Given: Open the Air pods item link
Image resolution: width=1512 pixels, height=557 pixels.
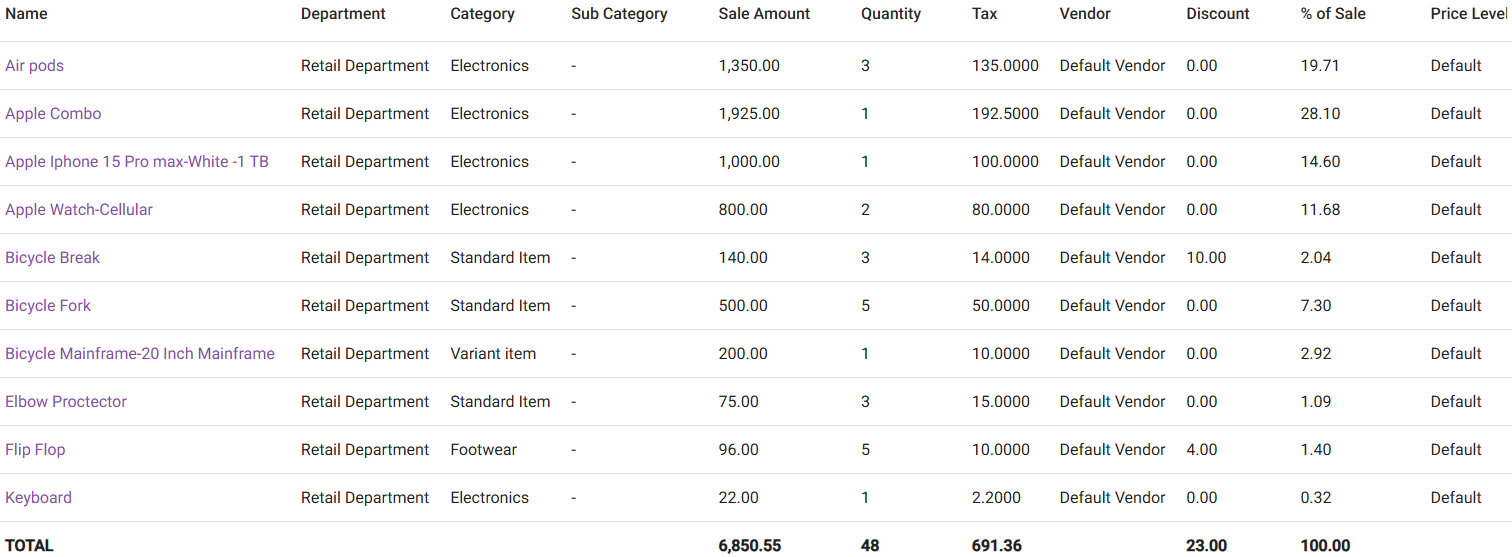Looking at the screenshot, I should click(35, 66).
